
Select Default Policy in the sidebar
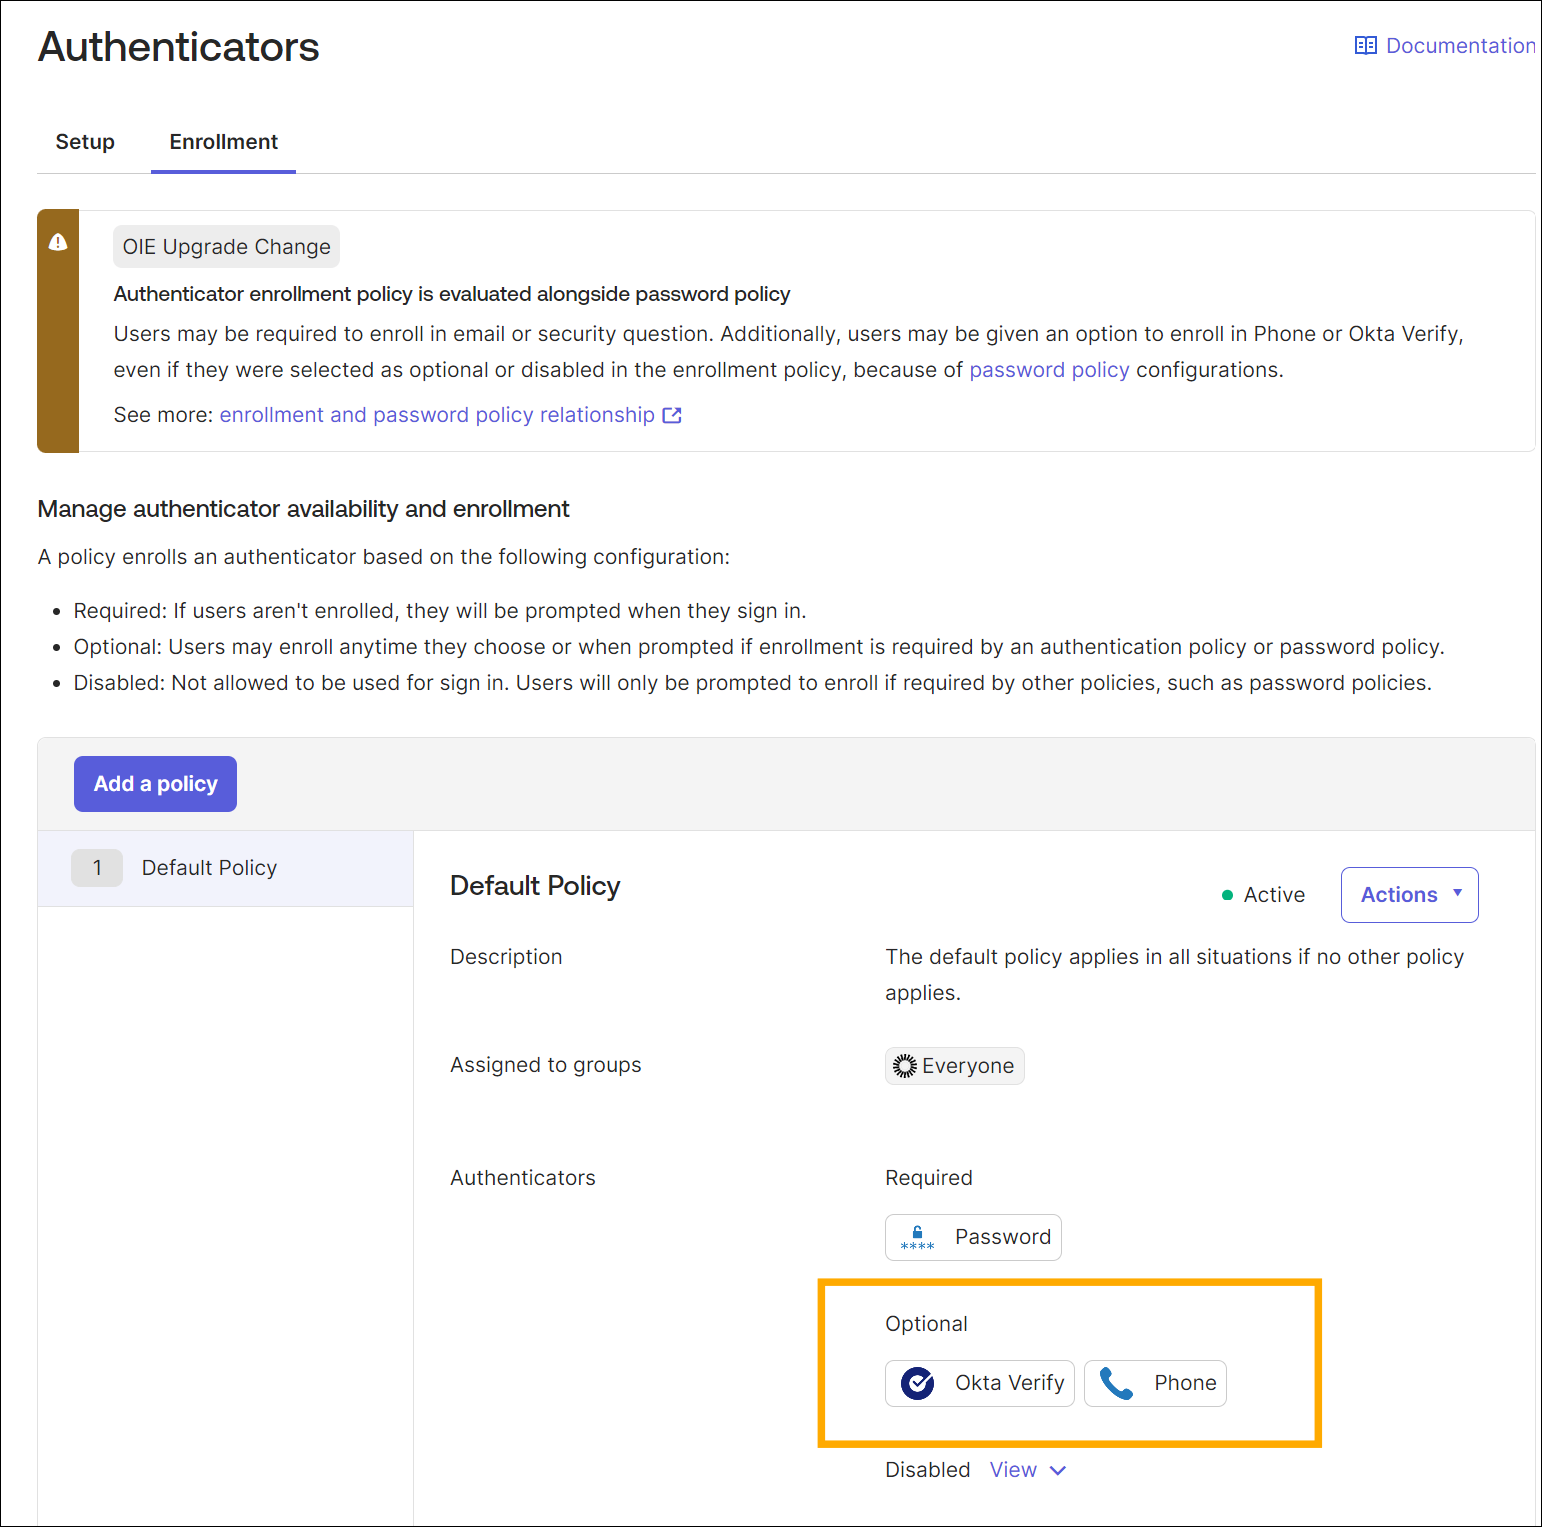[209, 867]
